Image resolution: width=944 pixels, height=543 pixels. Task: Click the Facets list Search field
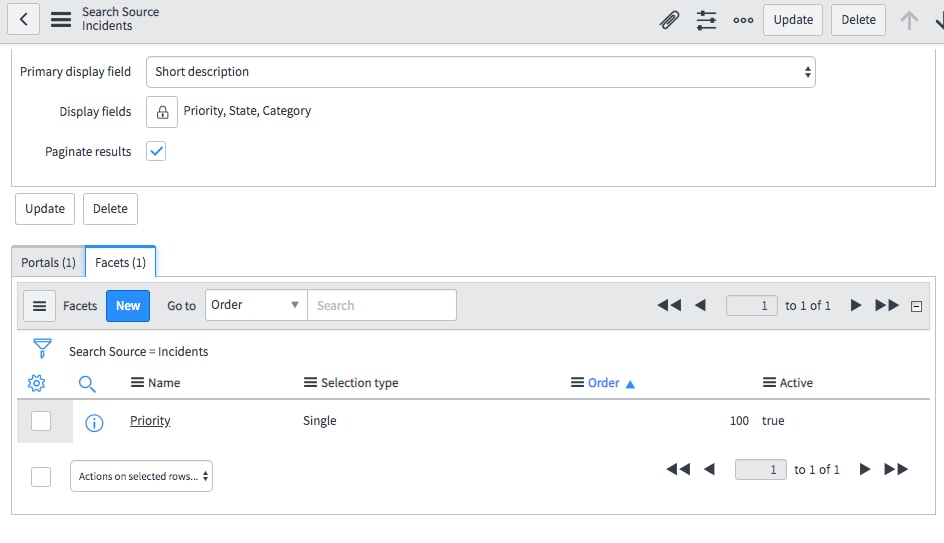(381, 305)
